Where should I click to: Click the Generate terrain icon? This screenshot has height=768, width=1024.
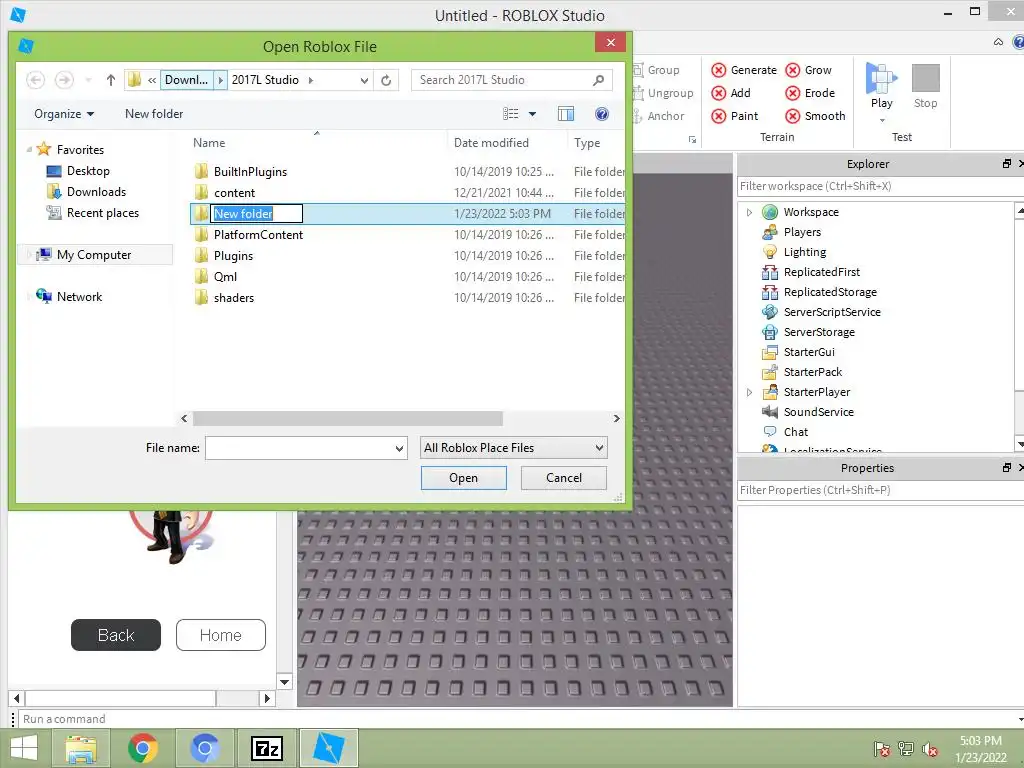(x=718, y=70)
